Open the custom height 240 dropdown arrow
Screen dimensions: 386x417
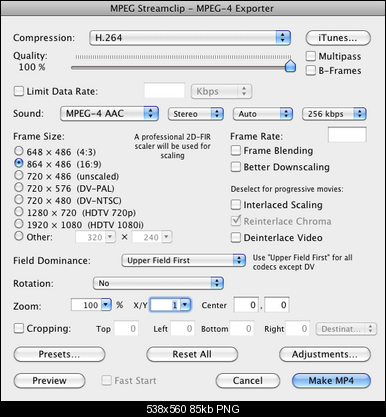coord(167,237)
